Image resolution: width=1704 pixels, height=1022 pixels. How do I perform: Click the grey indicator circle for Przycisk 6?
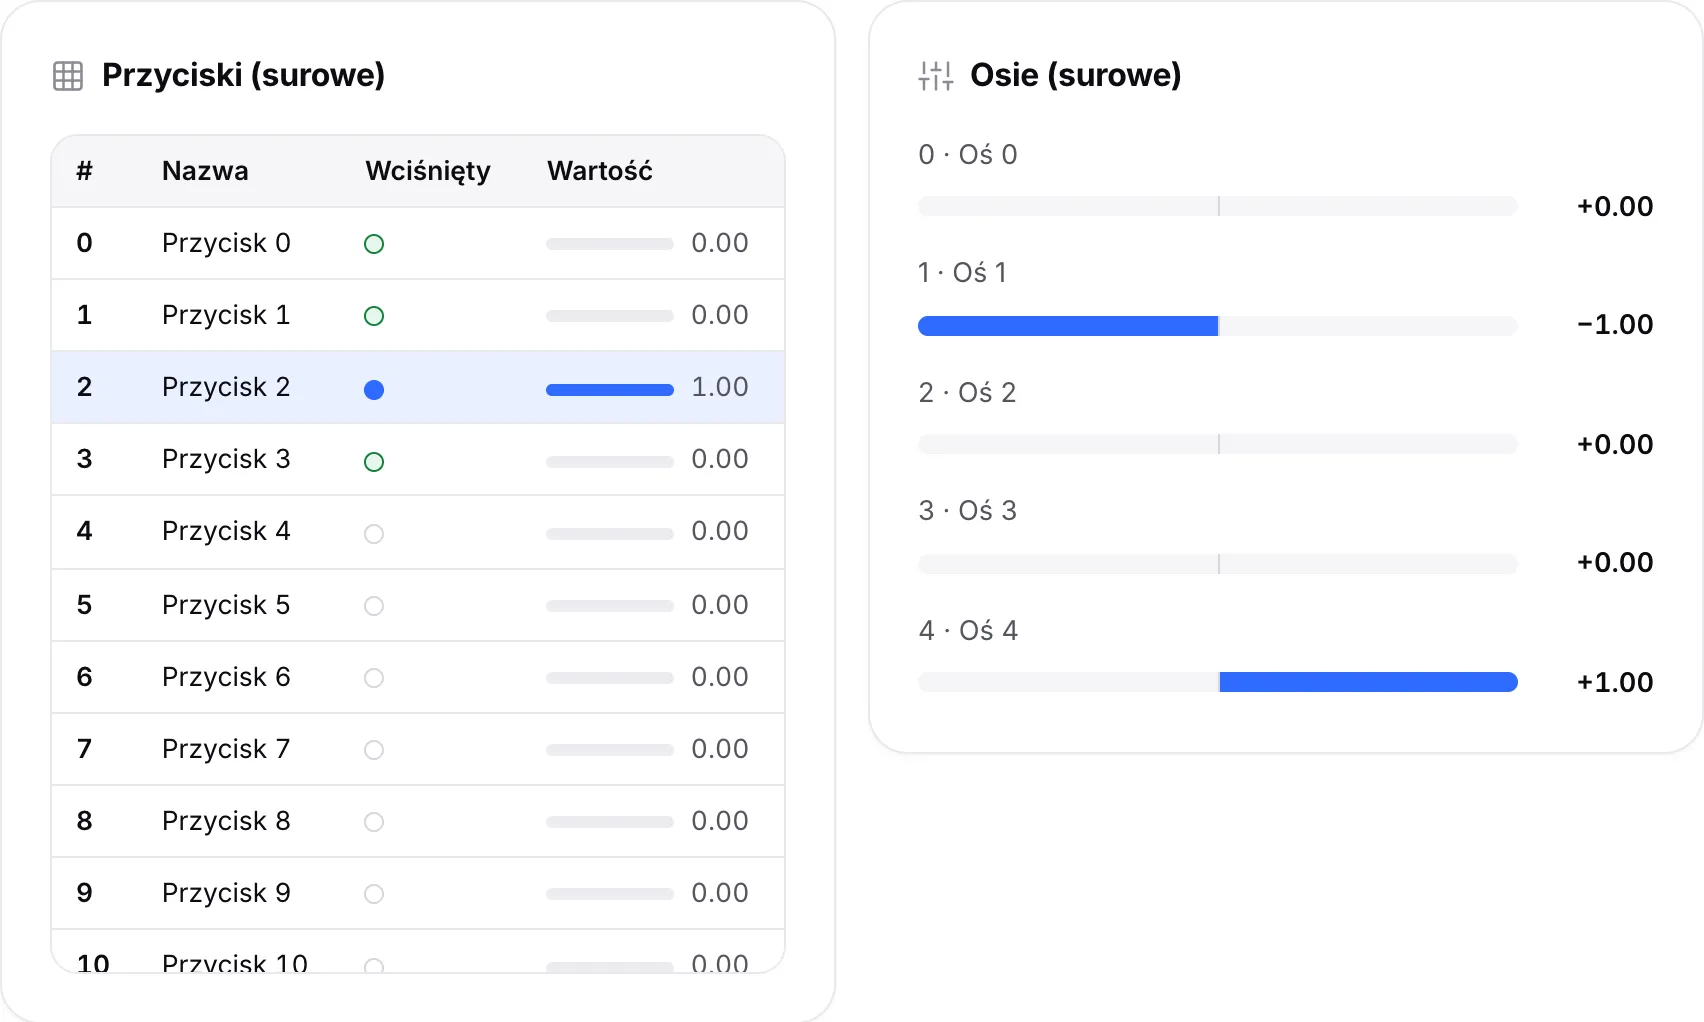(x=374, y=678)
